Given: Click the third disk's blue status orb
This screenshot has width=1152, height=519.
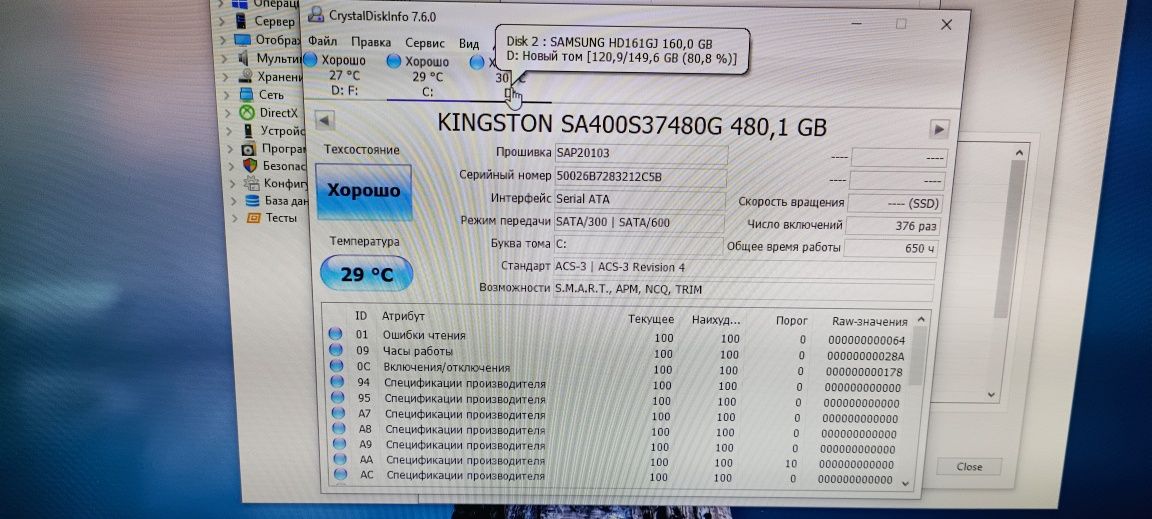Looking at the screenshot, I should [478, 62].
